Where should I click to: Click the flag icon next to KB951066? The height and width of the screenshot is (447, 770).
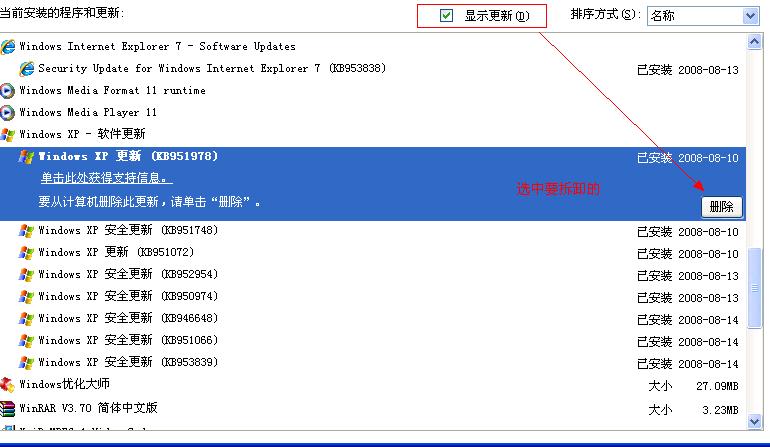(26, 340)
